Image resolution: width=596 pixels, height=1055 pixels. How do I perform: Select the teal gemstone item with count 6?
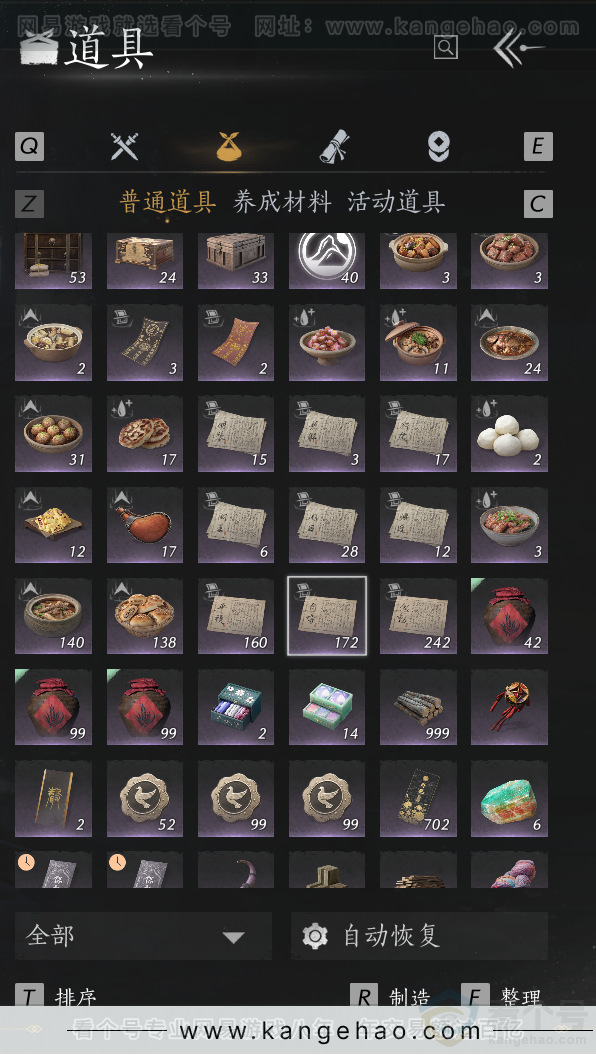[x=509, y=799]
